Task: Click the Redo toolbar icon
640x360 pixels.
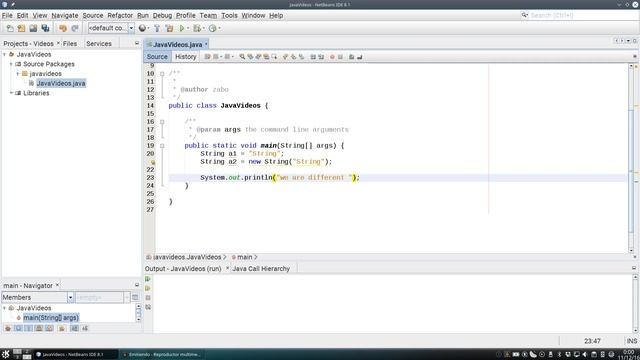Action: (x=75, y=28)
